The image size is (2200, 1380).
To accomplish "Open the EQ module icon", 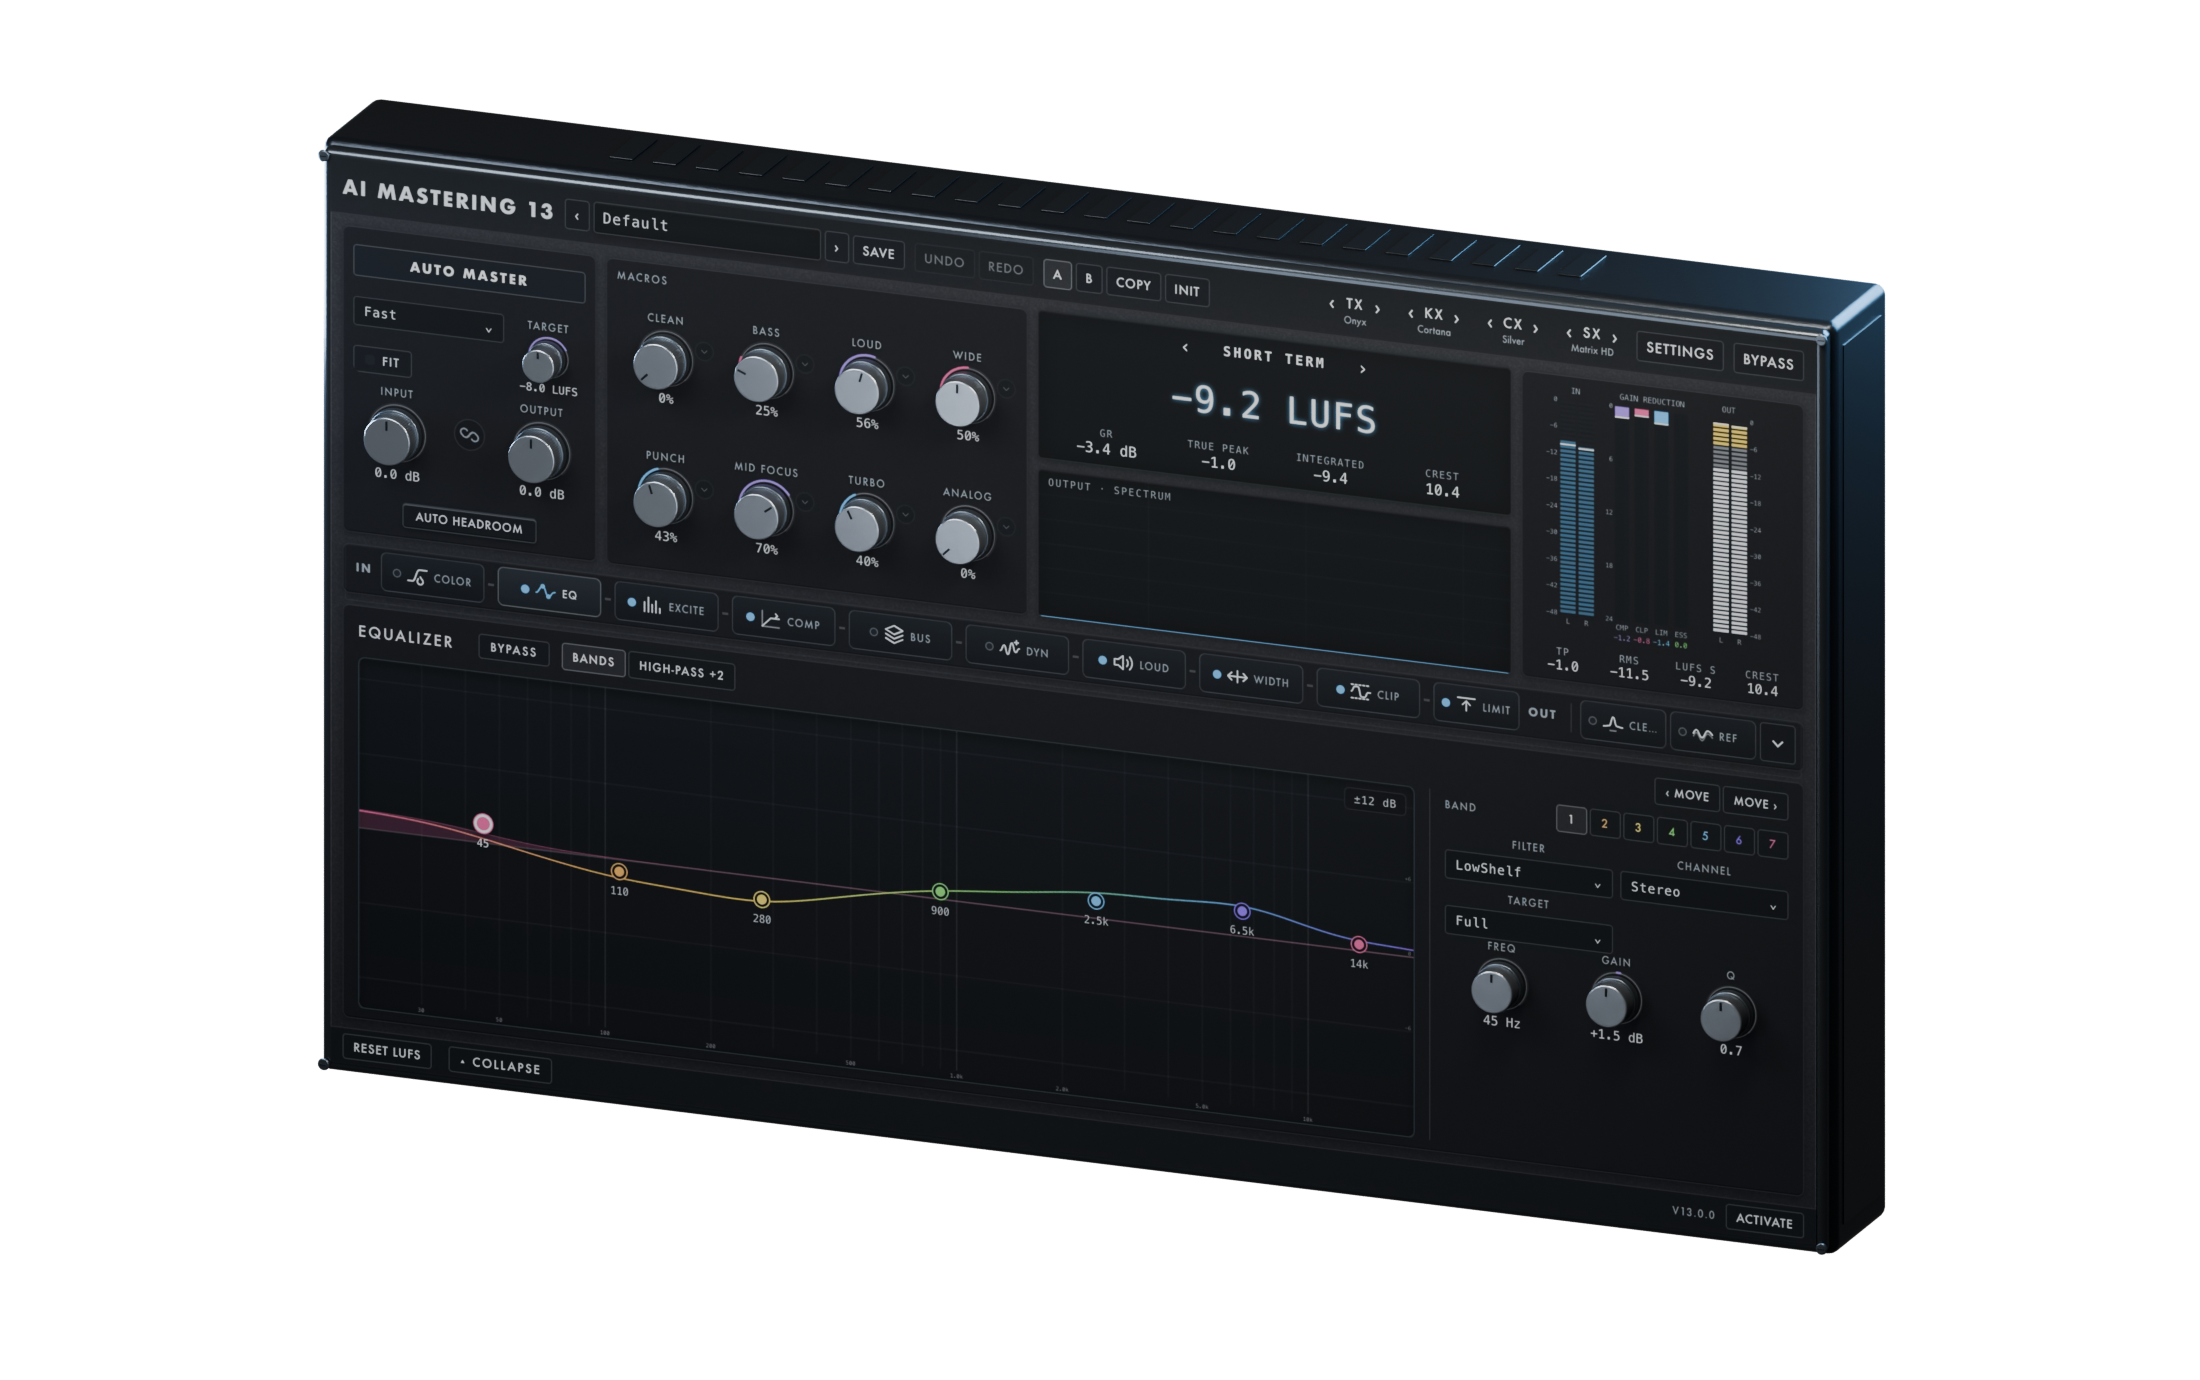I will pyautogui.click(x=545, y=591).
